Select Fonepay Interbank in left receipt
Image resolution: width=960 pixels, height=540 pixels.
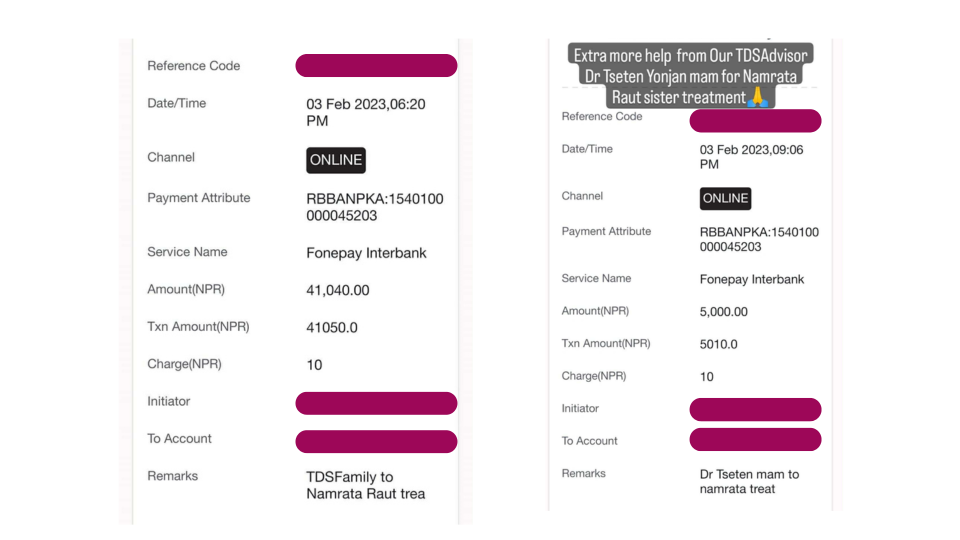[x=366, y=253]
